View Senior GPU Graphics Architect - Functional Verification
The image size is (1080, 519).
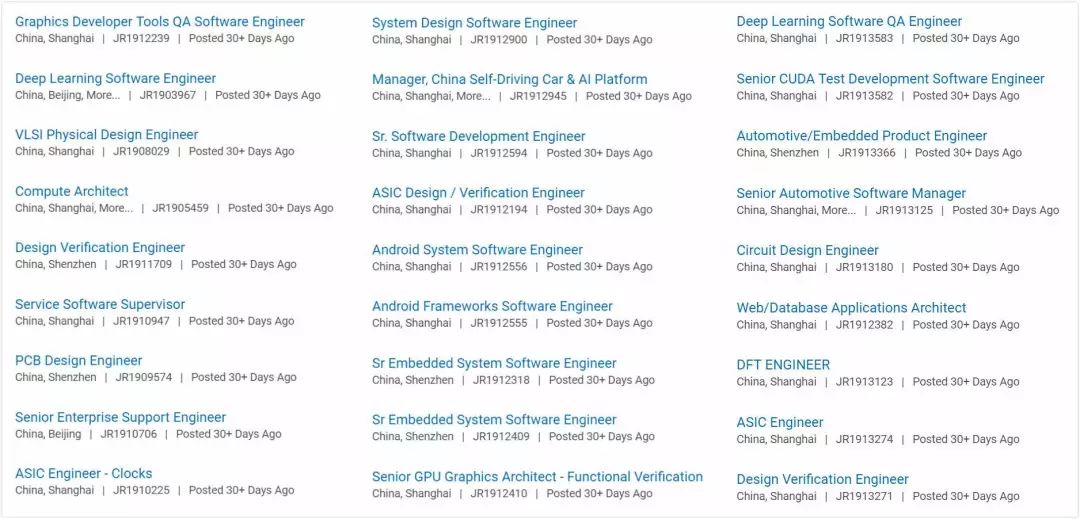tap(537, 476)
